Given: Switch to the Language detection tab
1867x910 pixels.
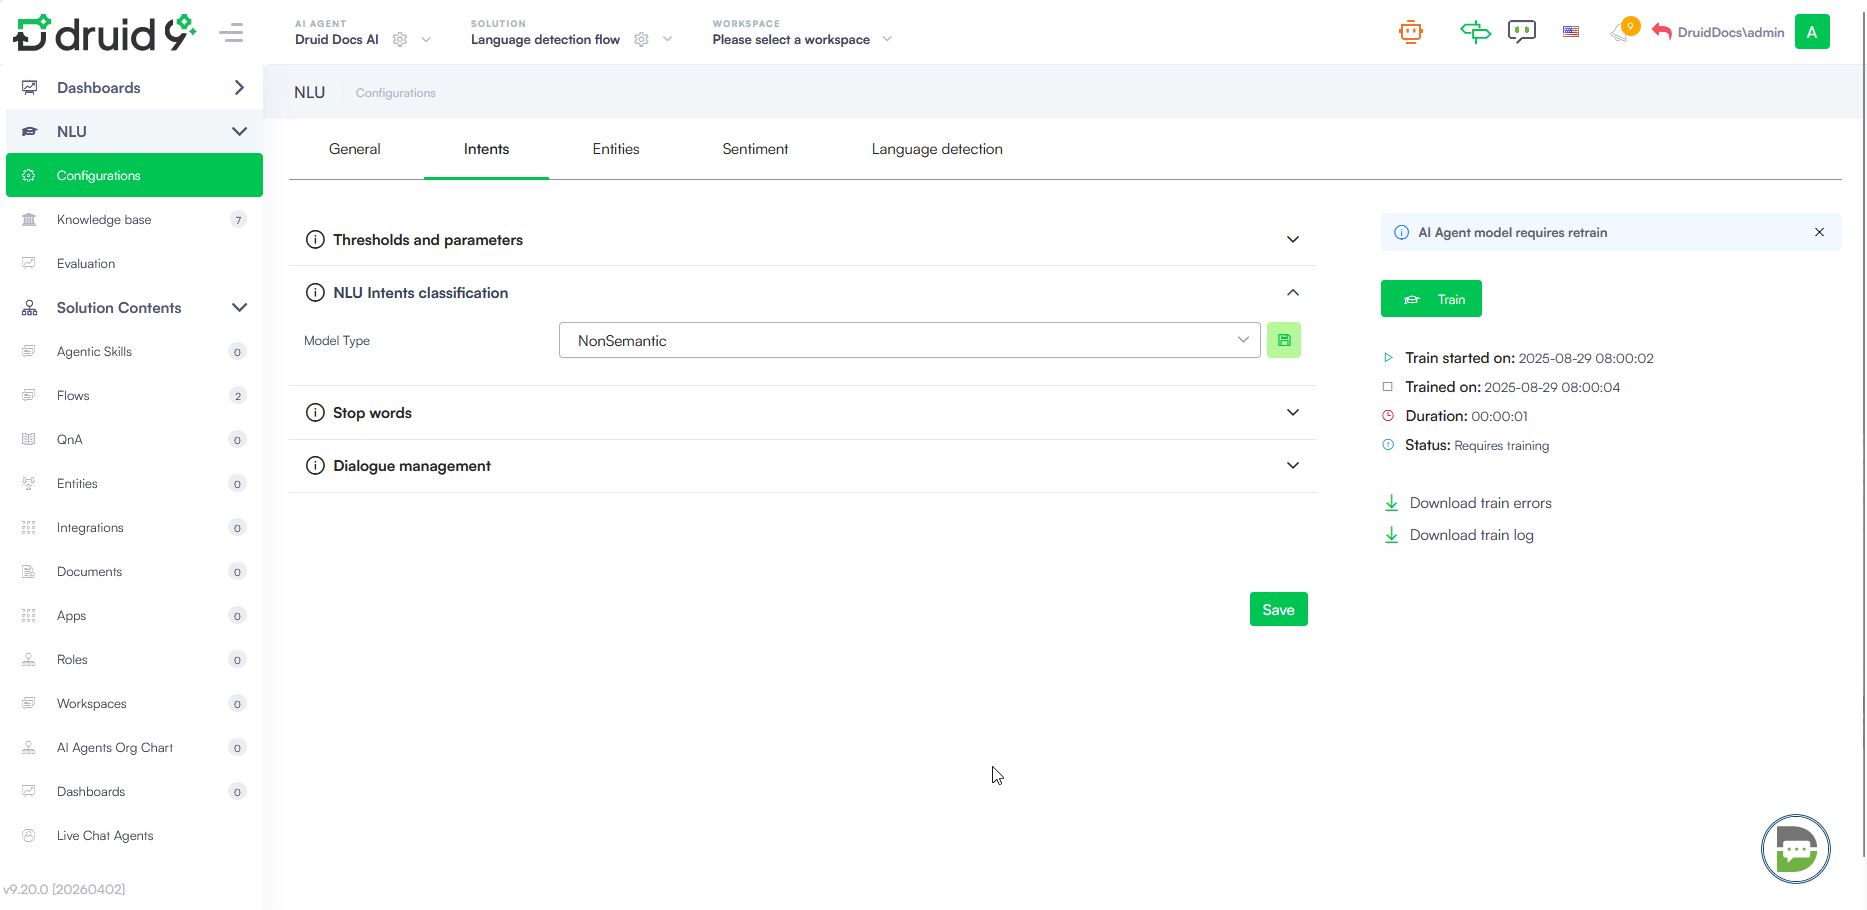Looking at the screenshot, I should (936, 149).
